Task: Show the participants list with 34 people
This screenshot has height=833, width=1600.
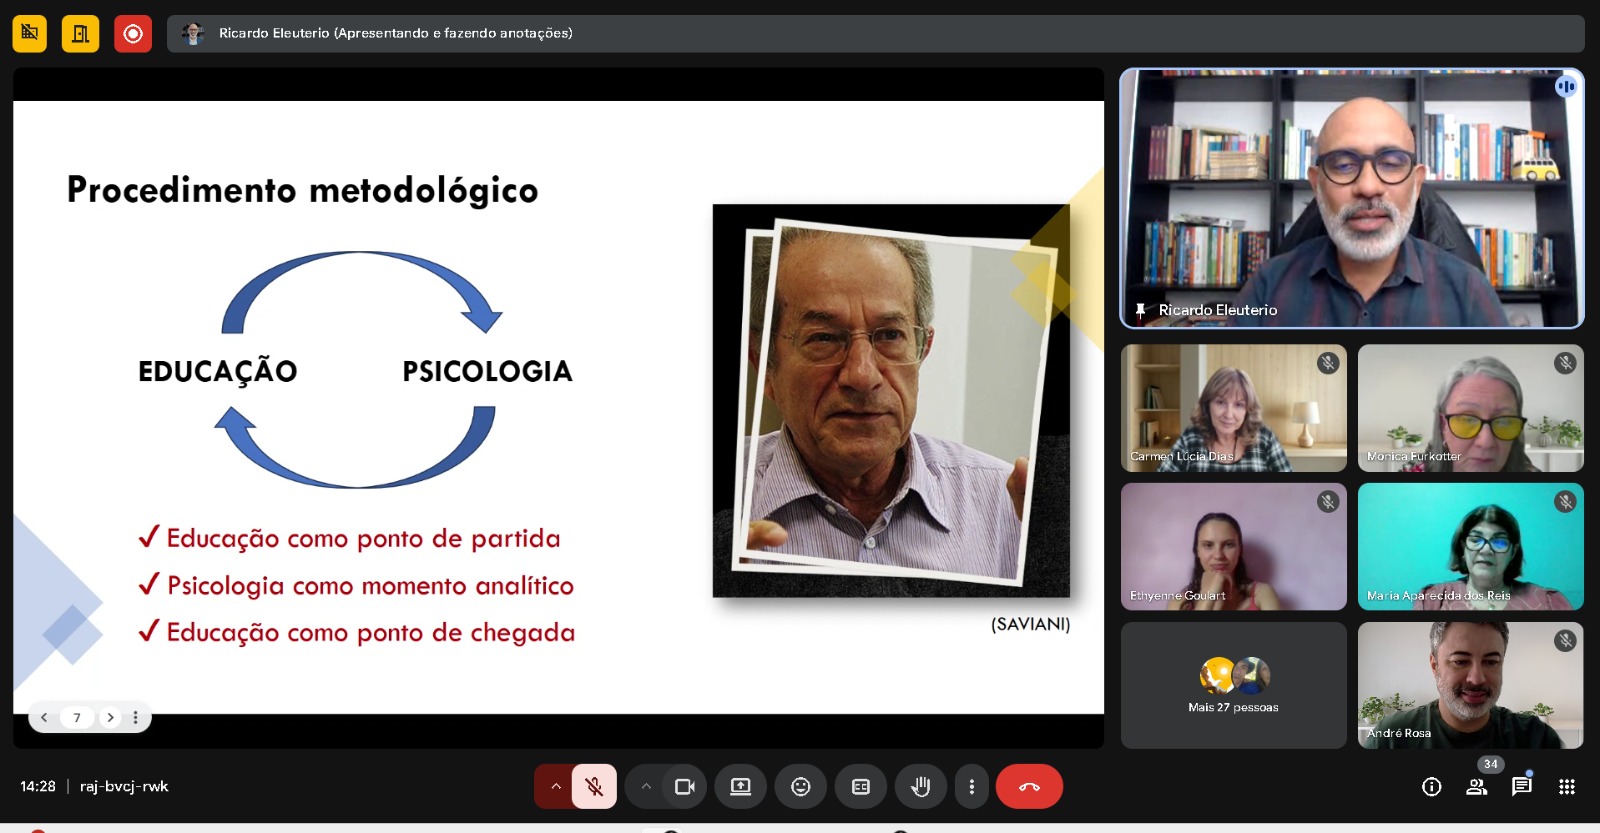Action: tap(1476, 786)
